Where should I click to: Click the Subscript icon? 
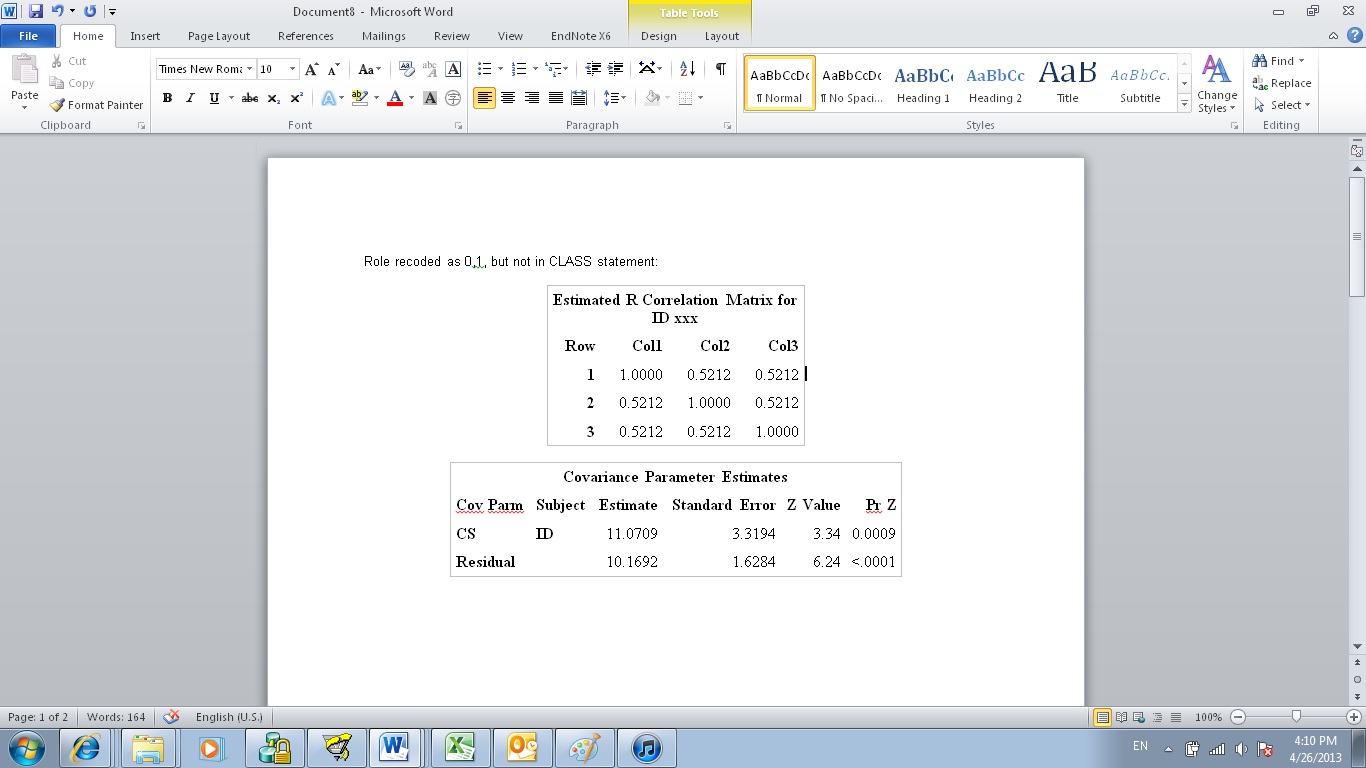pyautogui.click(x=273, y=98)
